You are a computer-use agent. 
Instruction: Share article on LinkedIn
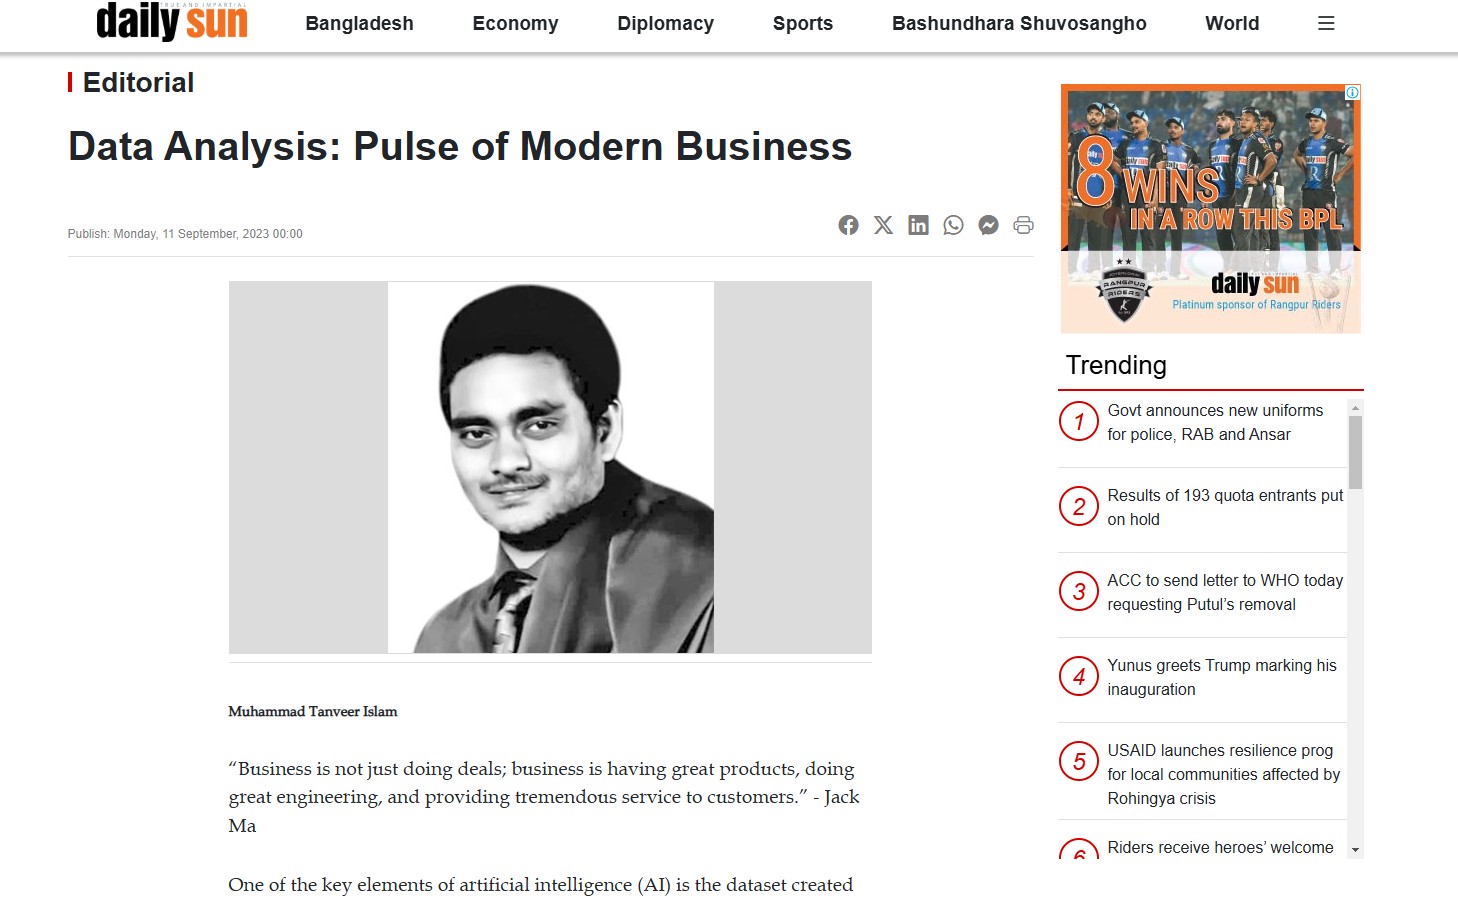(918, 225)
